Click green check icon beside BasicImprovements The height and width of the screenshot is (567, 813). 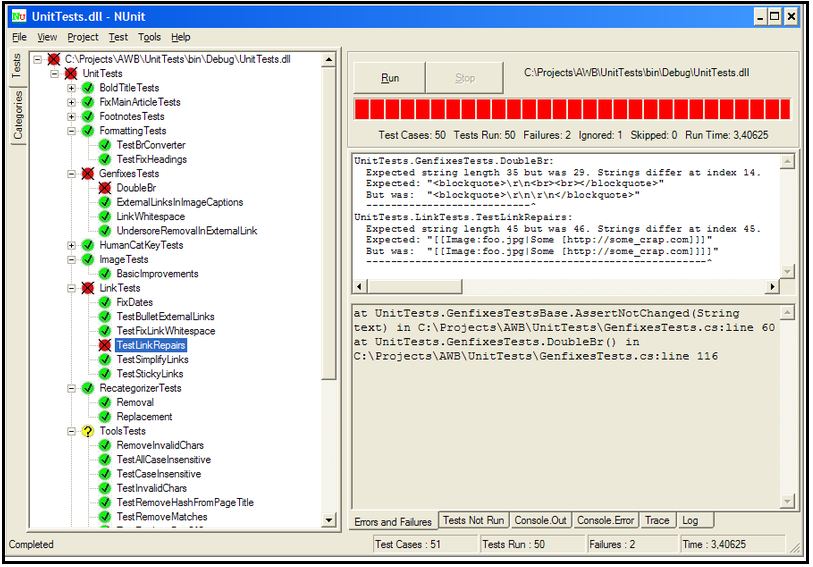[x=105, y=274]
